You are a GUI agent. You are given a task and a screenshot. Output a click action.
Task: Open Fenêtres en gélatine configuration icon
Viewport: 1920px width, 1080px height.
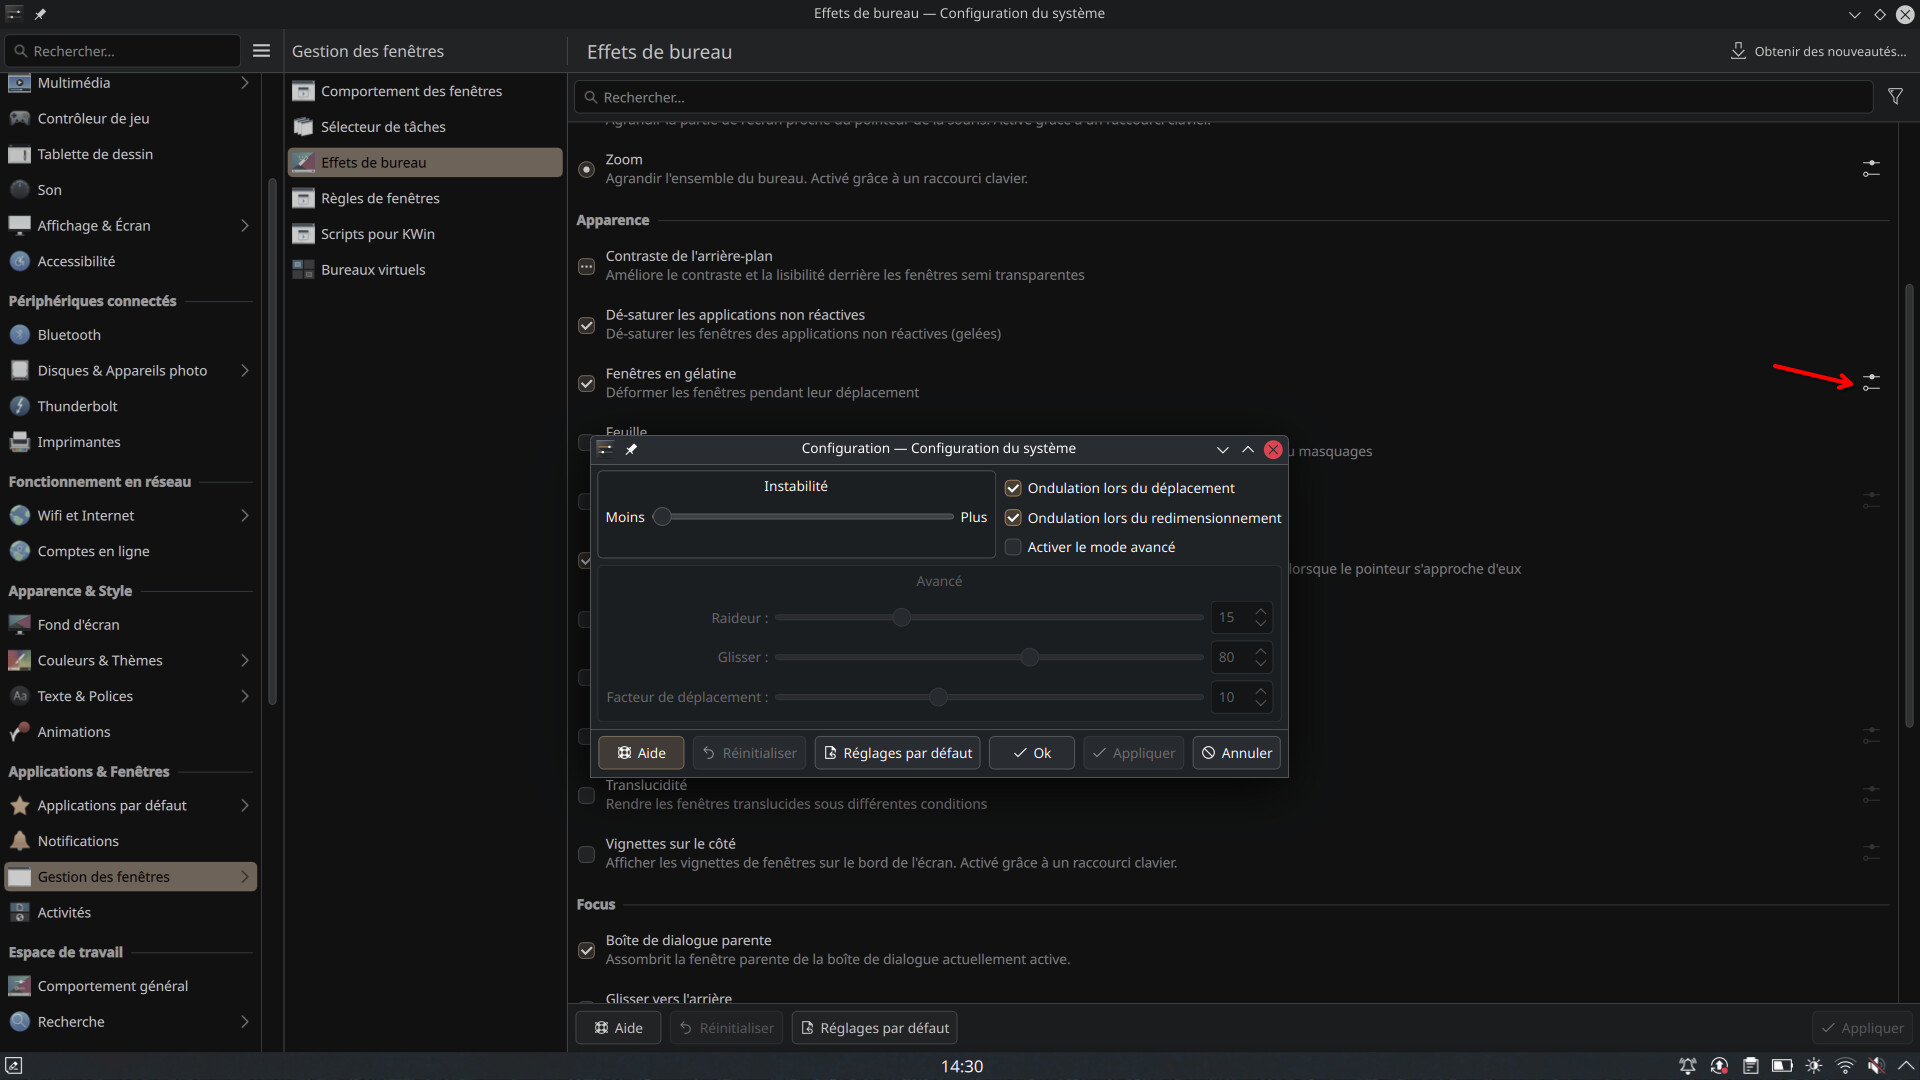[1871, 383]
